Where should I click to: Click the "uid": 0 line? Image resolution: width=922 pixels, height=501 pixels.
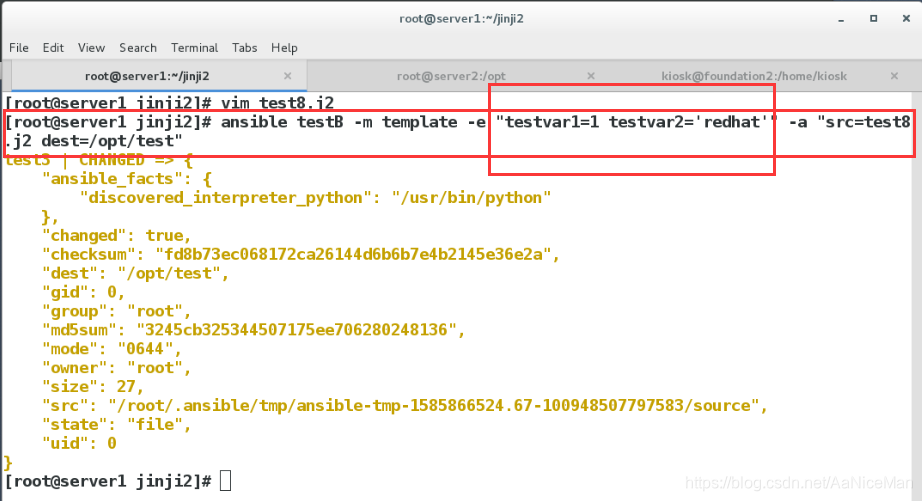click(x=79, y=443)
